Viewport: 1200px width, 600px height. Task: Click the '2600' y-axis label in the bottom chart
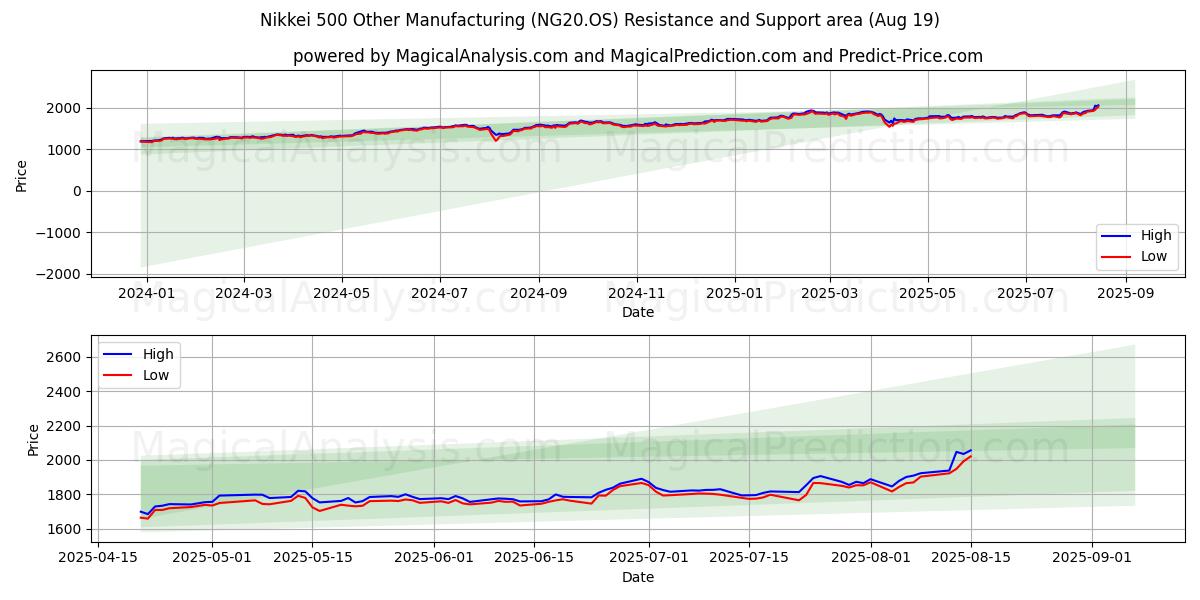pos(67,358)
